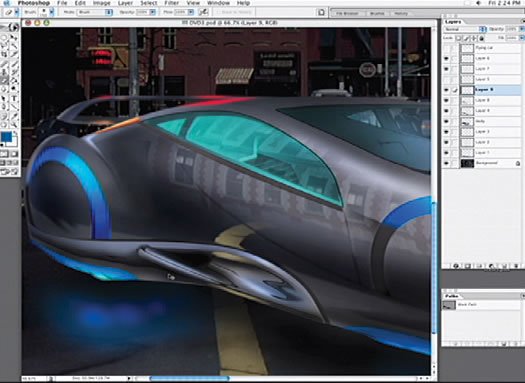Select the Pen tool
Image resolution: width=525 pixels, height=383 pixels.
4,107
